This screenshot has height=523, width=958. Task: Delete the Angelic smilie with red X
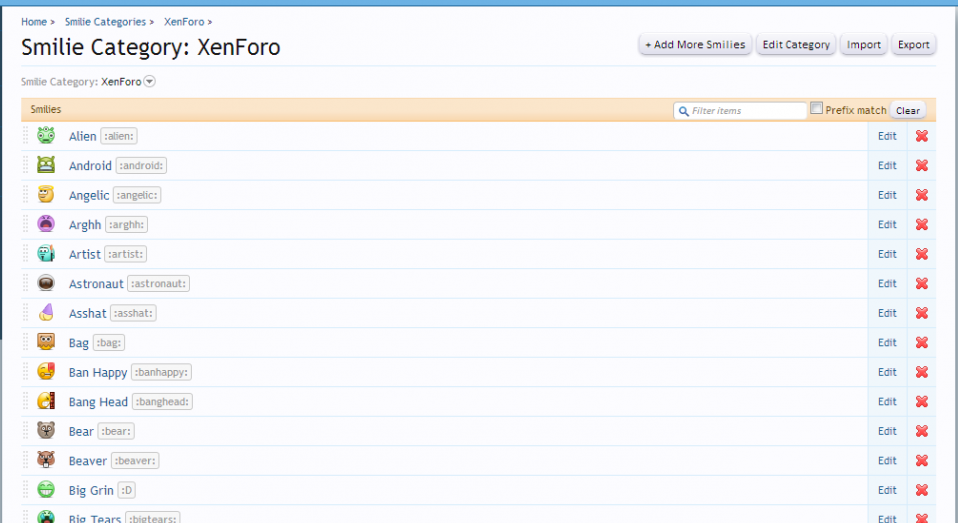click(x=922, y=195)
